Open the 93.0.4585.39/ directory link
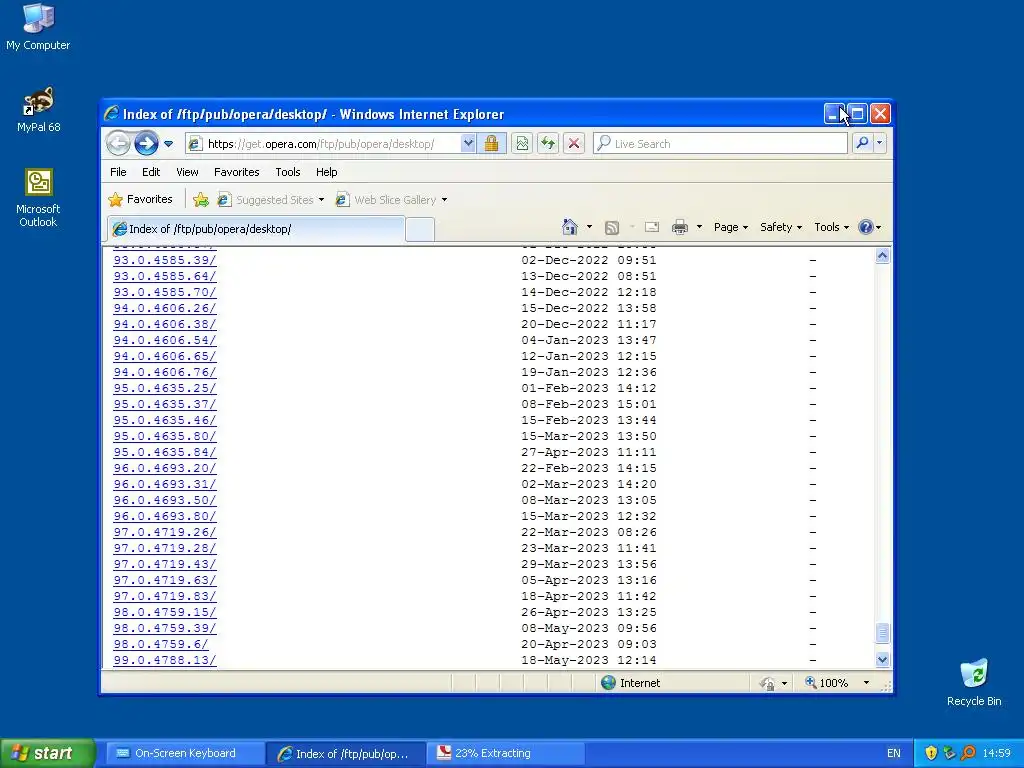This screenshot has height=768, width=1024. click(165, 260)
